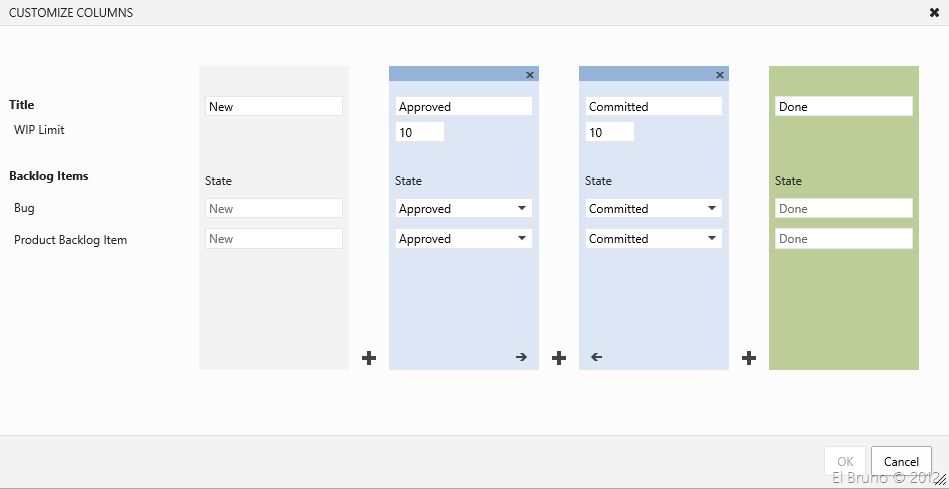
Task: Click the Committed column title field
Action: tap(654, 107)
